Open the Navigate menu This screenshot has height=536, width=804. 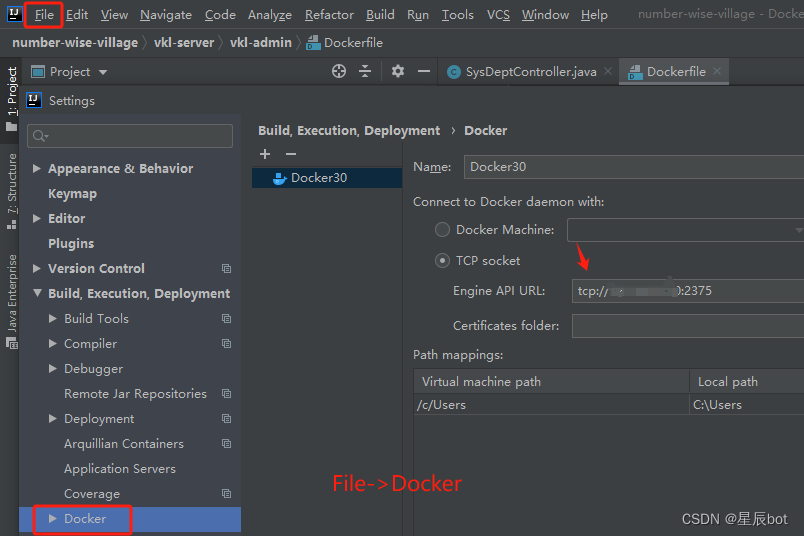click(166, 15)
